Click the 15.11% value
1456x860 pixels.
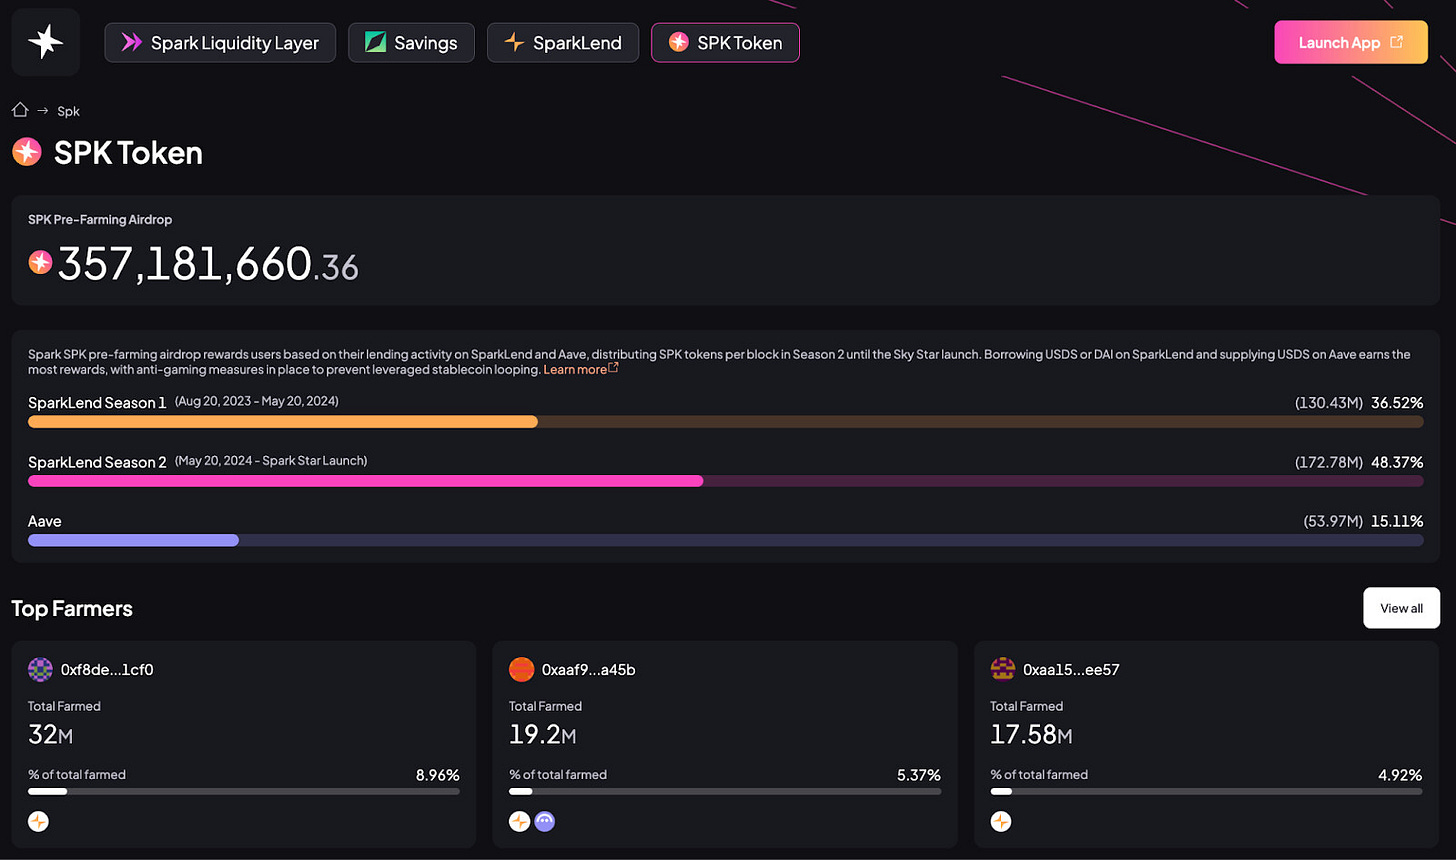pos(1397,521)
